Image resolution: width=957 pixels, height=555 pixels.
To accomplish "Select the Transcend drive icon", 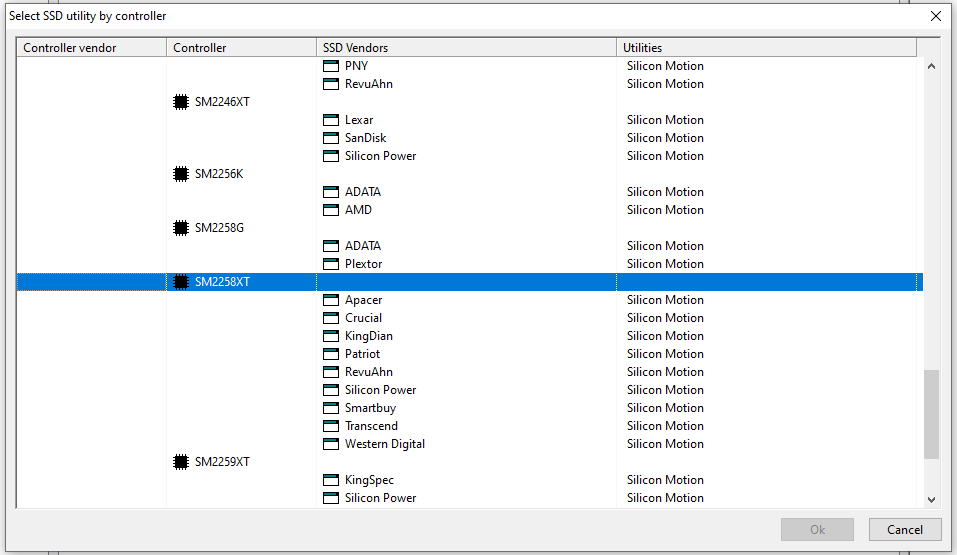I will click(x=331, y=426).
